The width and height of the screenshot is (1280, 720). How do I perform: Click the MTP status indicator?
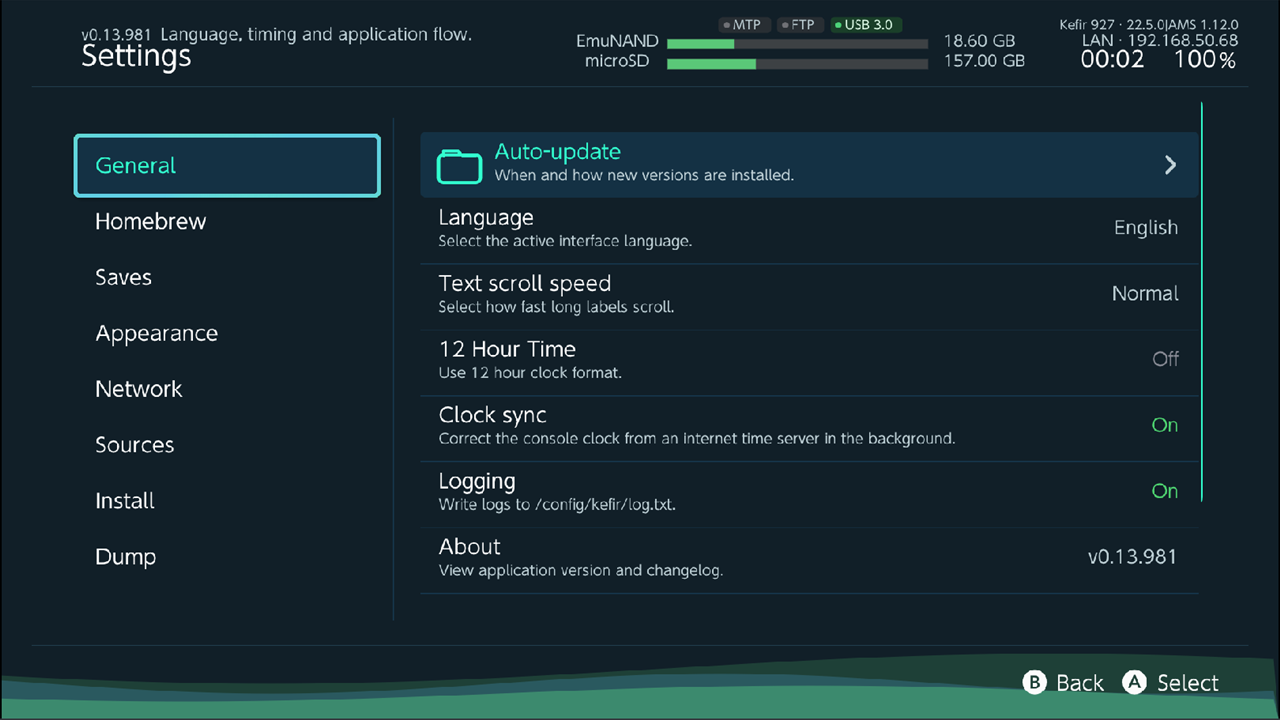[742, 25]
